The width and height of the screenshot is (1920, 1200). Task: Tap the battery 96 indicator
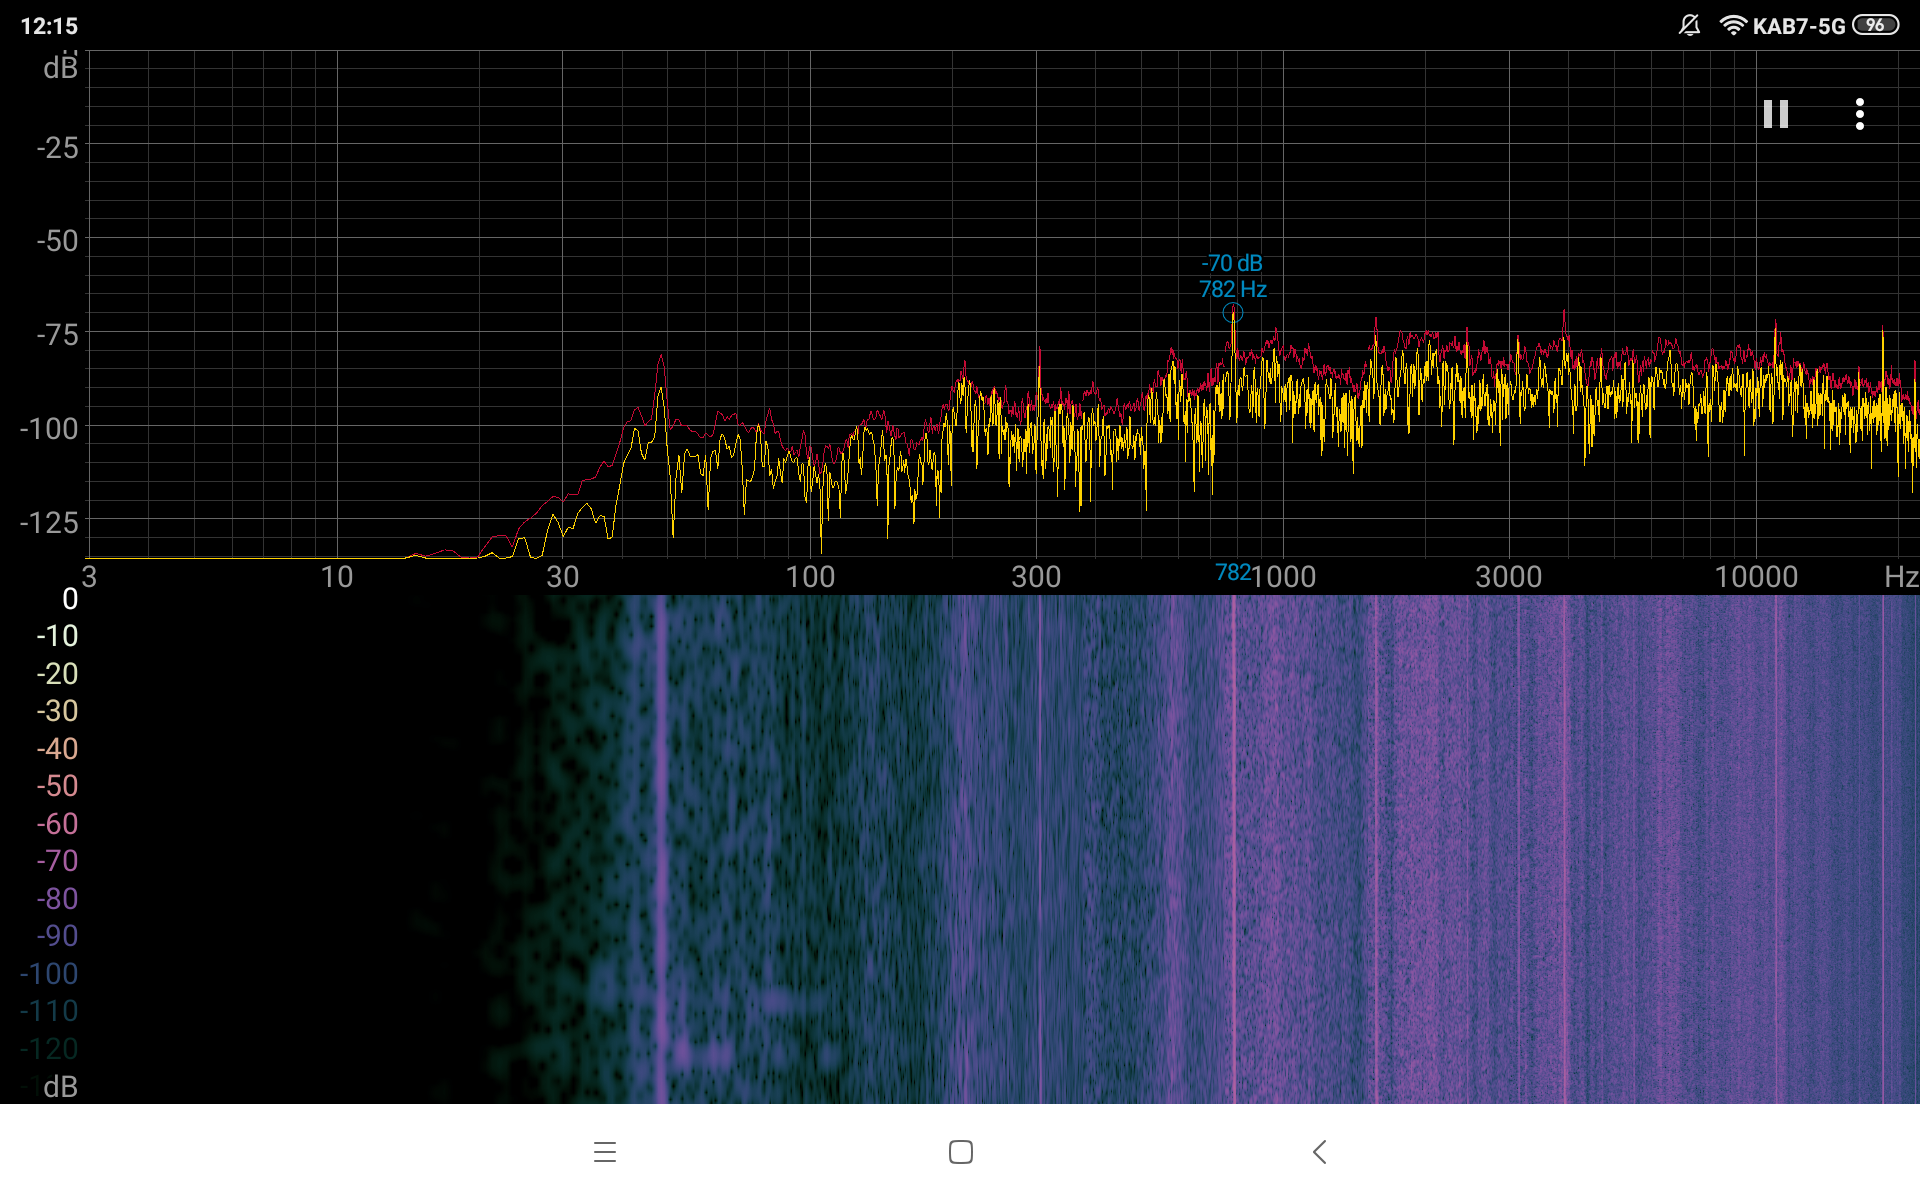1875,26
